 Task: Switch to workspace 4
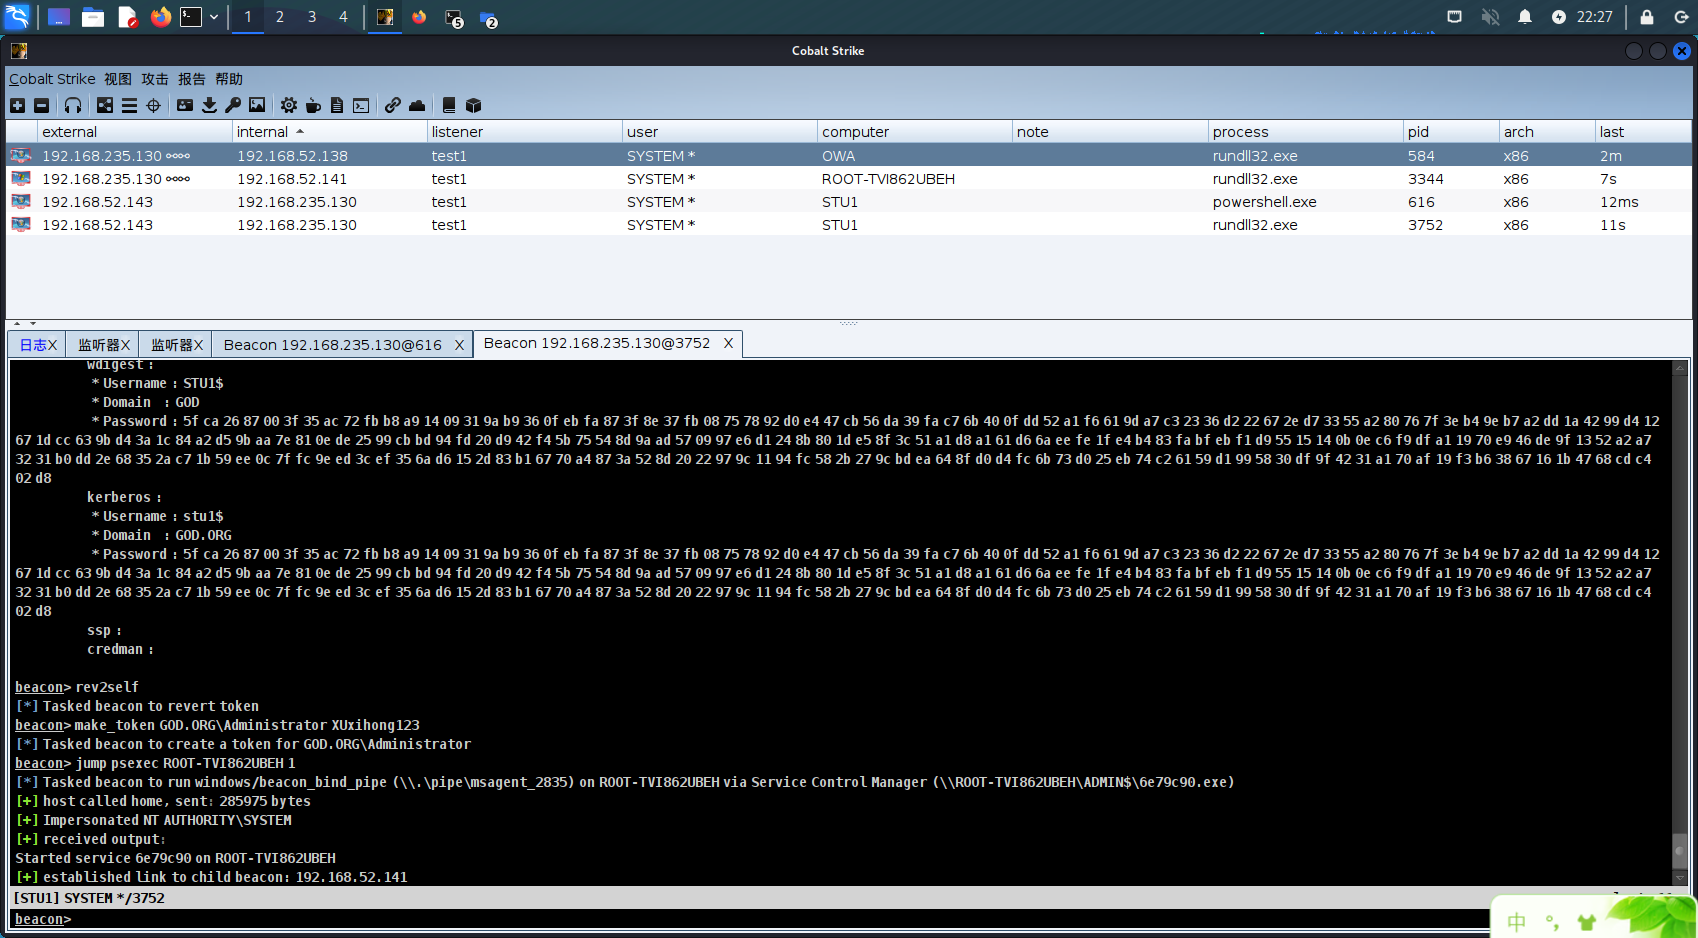tap(343, 17)
